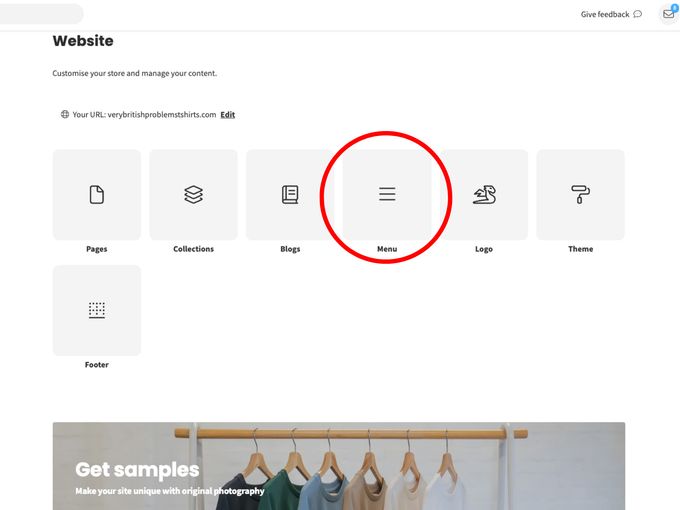Screen dimensions: 680x510
Task: Open the Menu hamburger icon tile
Action: [x=387, y=195]
